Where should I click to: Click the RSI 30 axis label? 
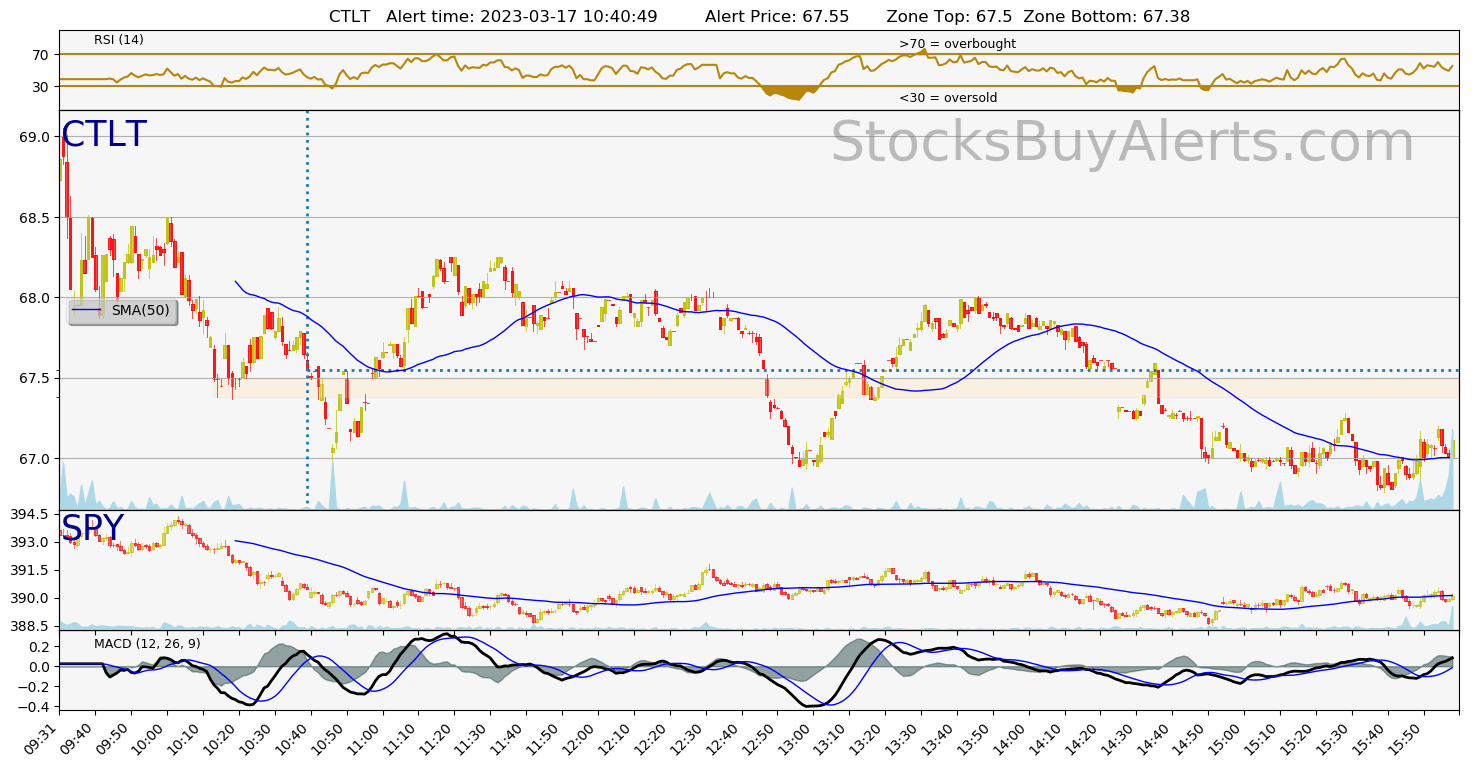coord(42,87)
